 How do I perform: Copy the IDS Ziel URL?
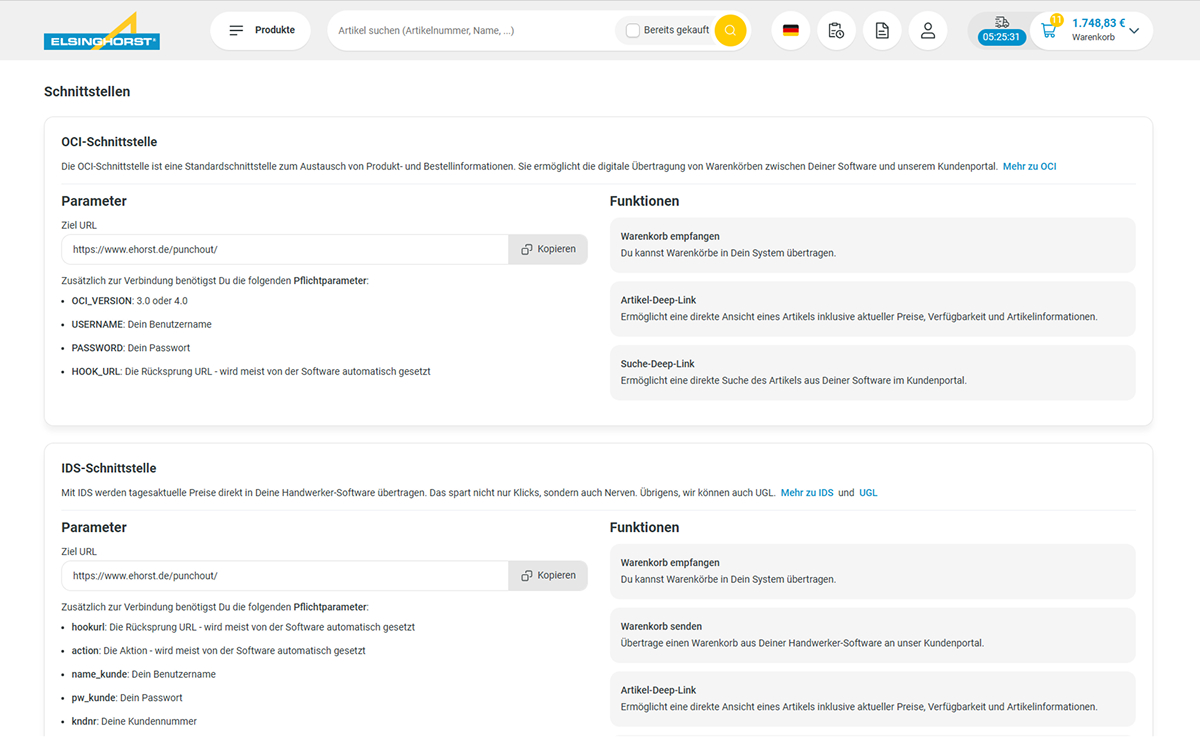tap(548, 575)
